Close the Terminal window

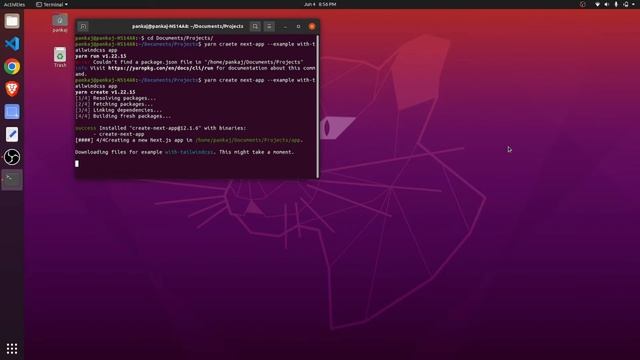[x=312, y=27]
